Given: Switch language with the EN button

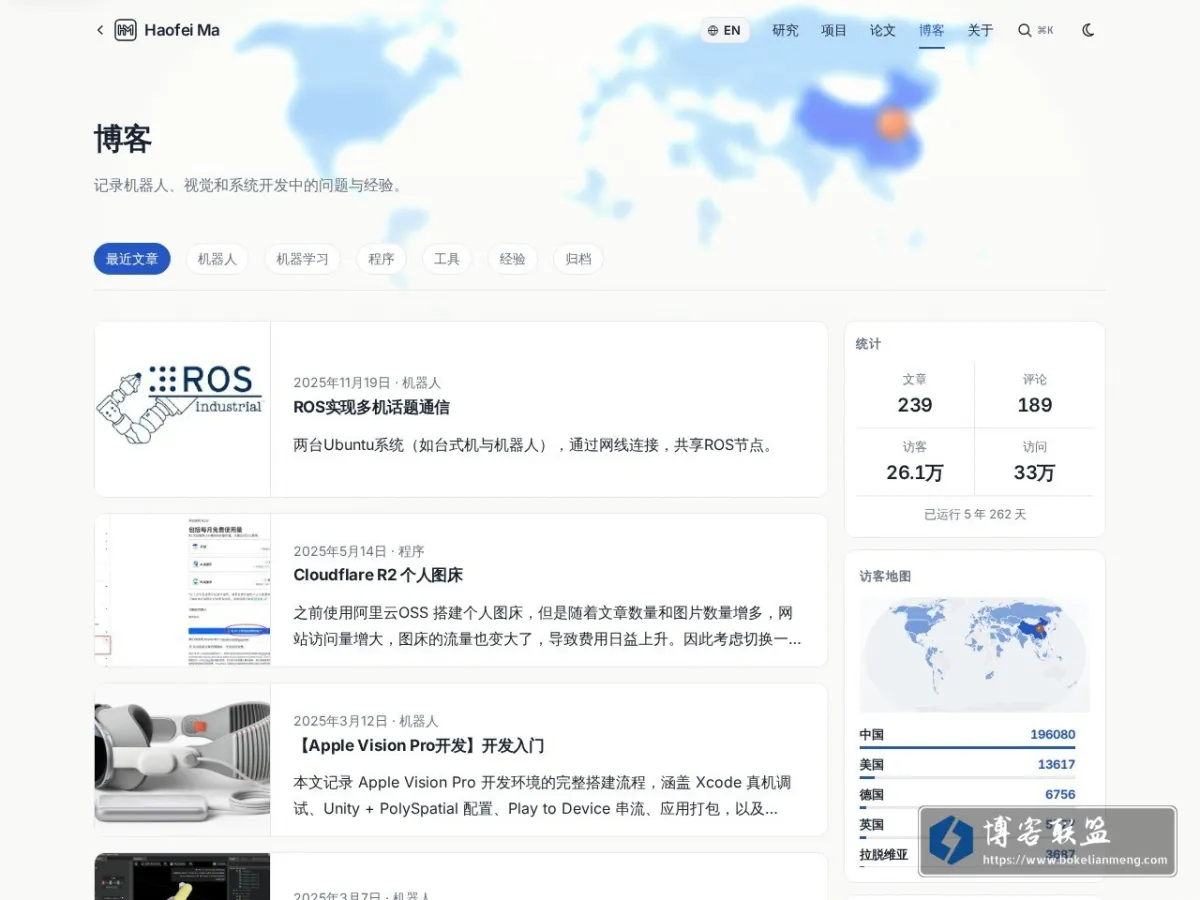Looking at the screenshot, I should click(725, 30).
